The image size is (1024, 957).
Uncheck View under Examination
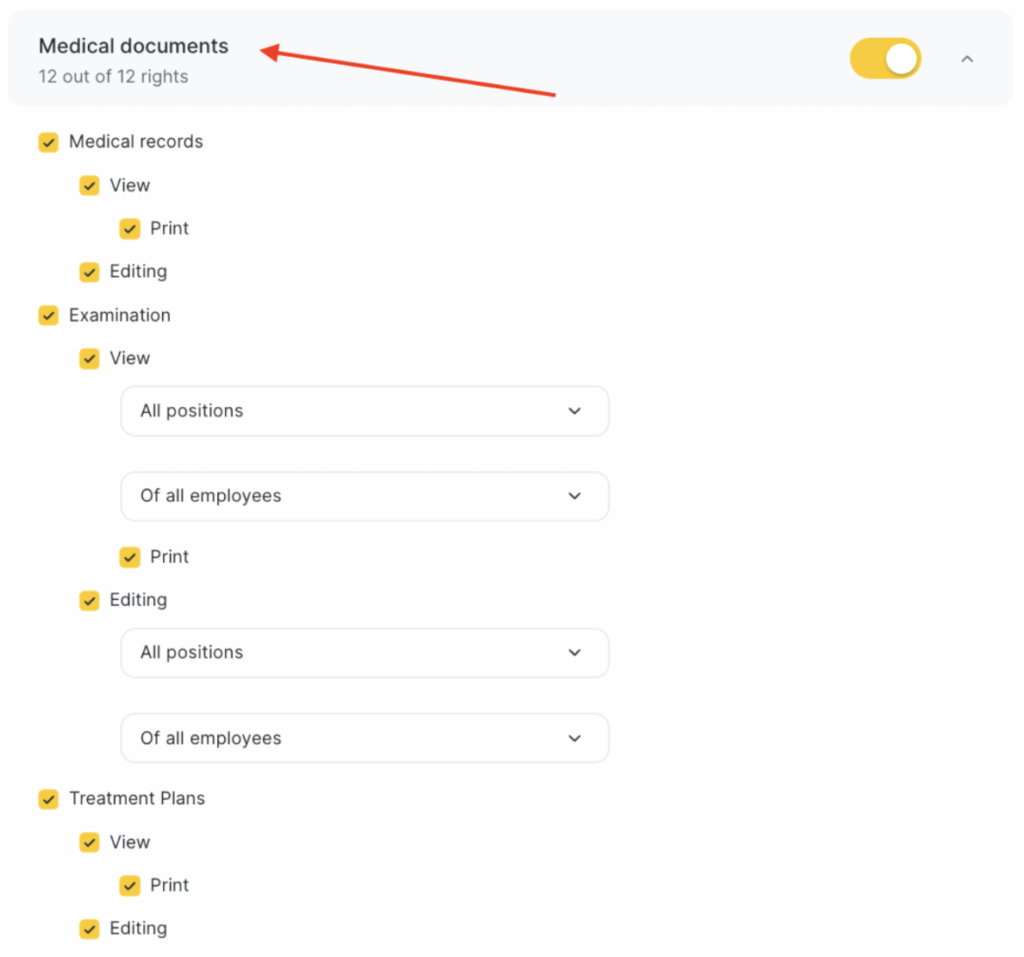click(89, 359)
